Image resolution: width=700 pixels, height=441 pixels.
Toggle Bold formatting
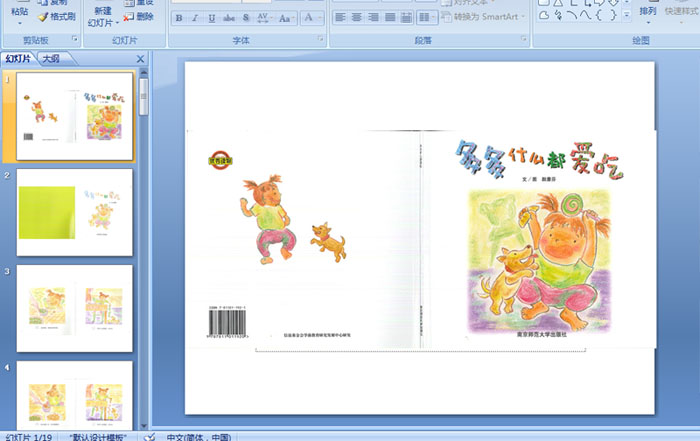179,18
